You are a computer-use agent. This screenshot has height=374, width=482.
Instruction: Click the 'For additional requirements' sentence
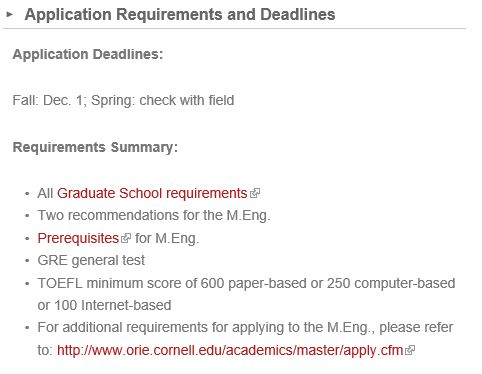[245, 328]
